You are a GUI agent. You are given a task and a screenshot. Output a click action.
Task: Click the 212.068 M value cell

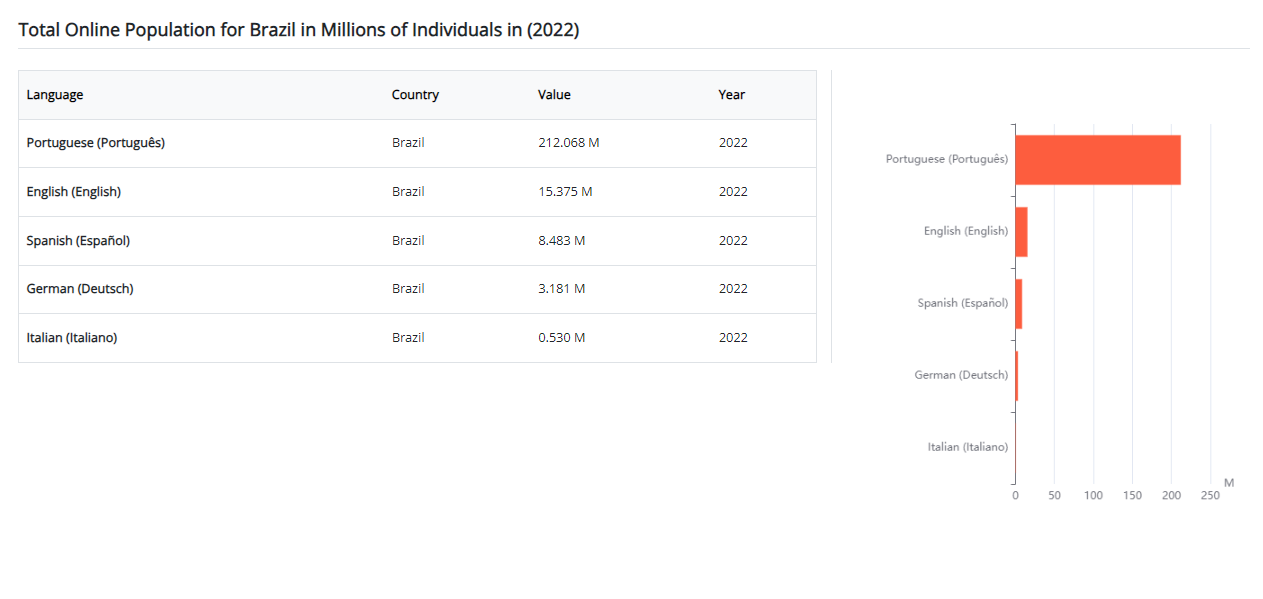click(x=568, y=143)
